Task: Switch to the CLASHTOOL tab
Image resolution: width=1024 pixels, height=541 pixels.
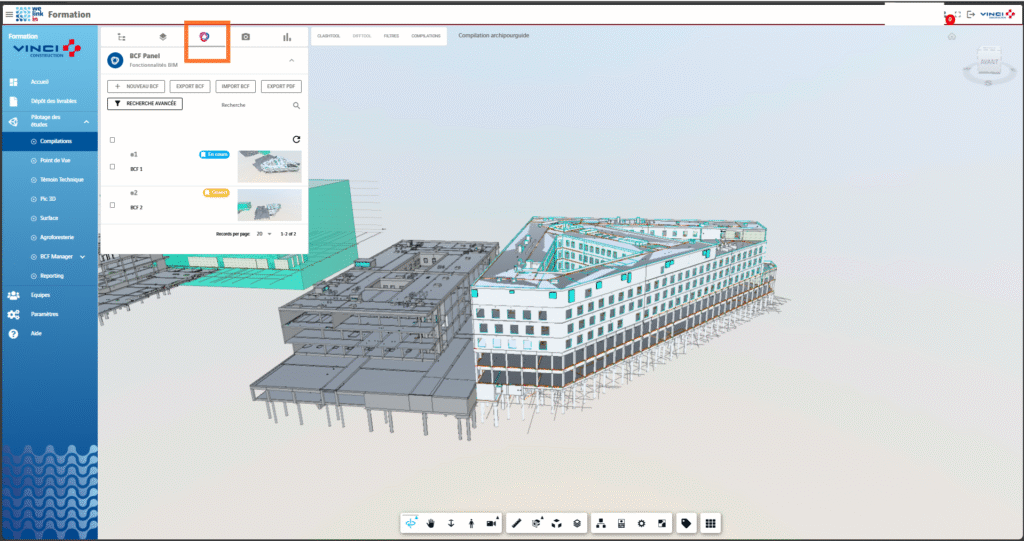Action: coord(328,36)
